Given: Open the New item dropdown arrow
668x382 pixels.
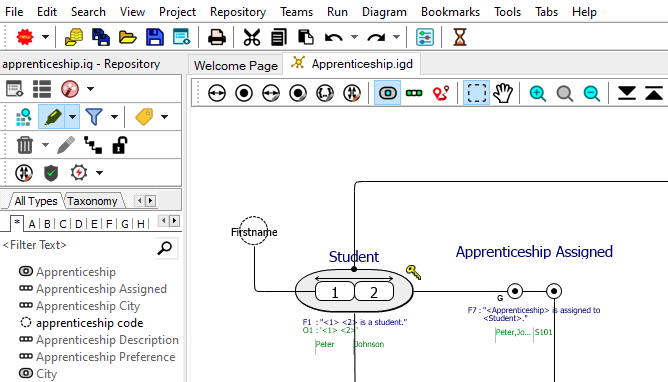Looking at the screenshot, I should coord(45,37).
